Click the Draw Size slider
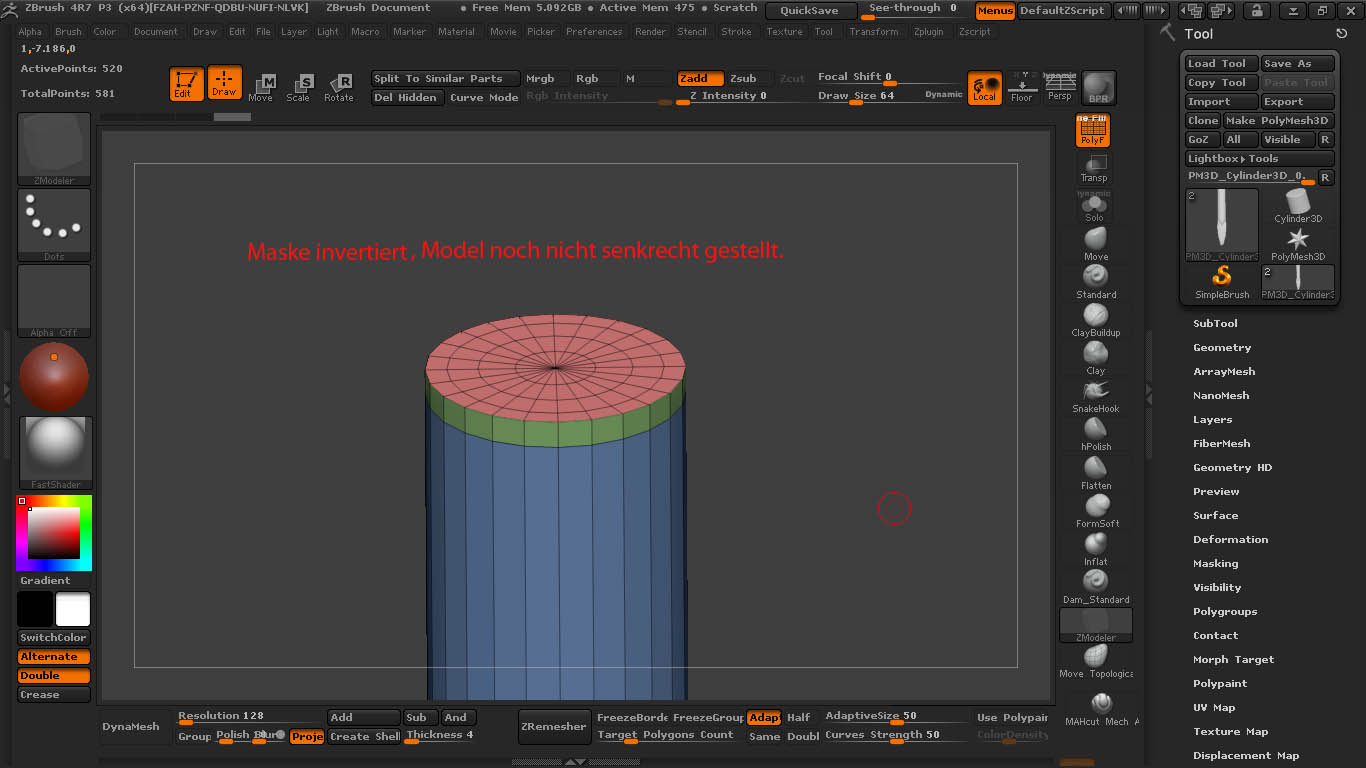 click(856, 96)
